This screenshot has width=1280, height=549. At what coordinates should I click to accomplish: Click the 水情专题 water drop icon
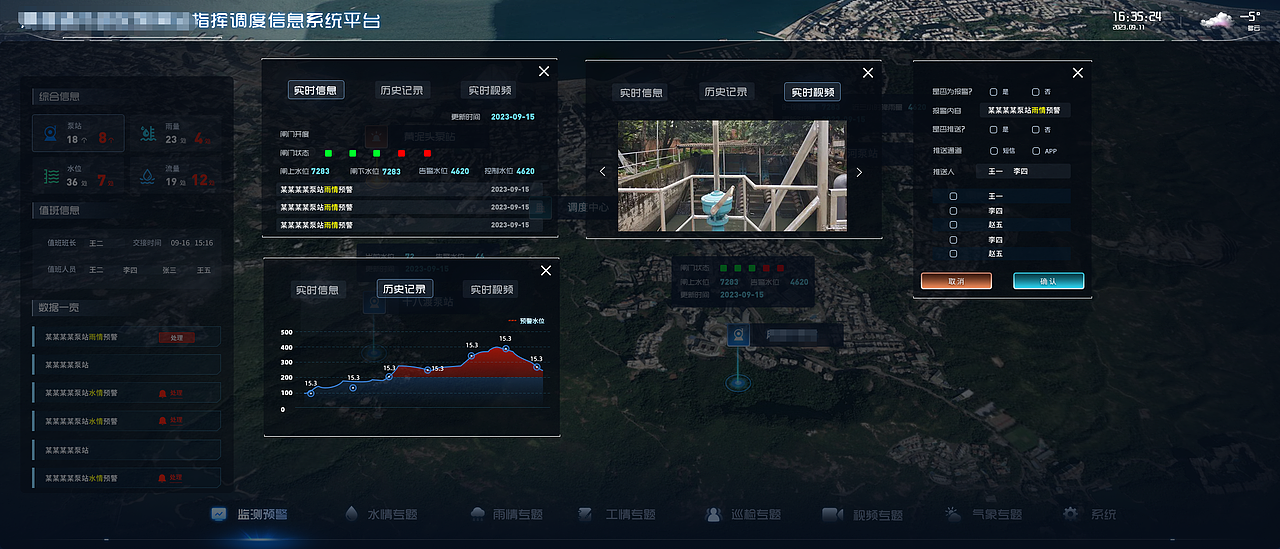(351, 514)
